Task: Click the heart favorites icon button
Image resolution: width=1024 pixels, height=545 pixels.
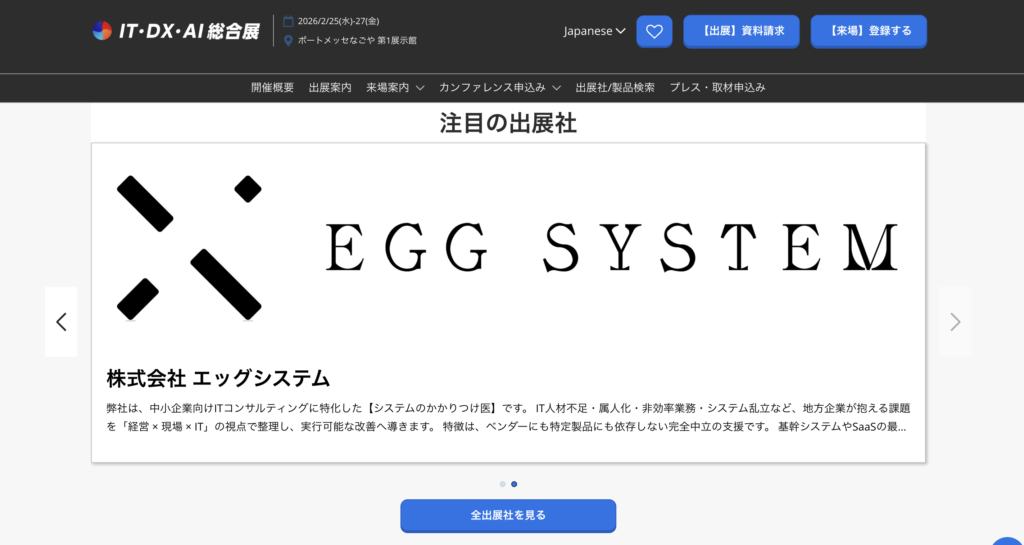Action: (654, 31)
